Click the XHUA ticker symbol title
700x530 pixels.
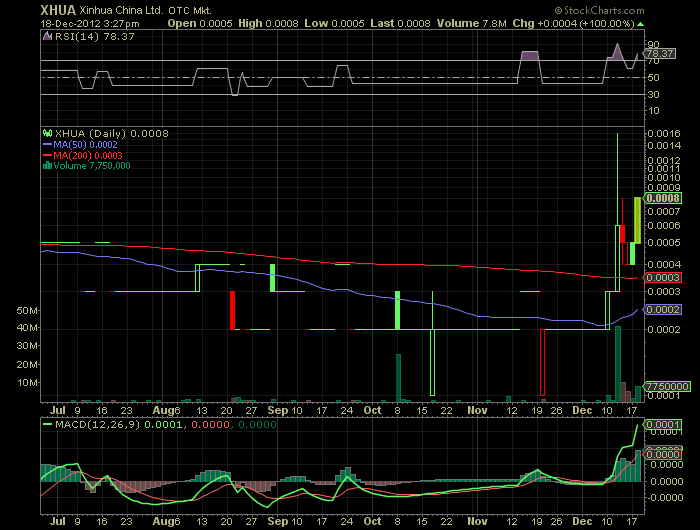click(58, 10)
